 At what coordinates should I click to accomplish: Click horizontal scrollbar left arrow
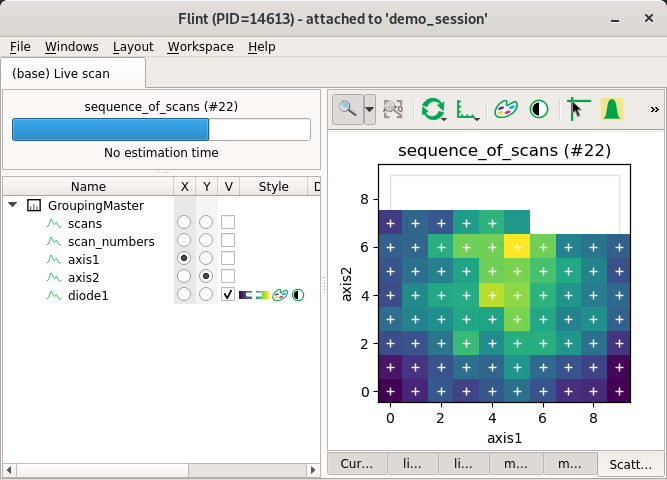(x=9, y=470)
